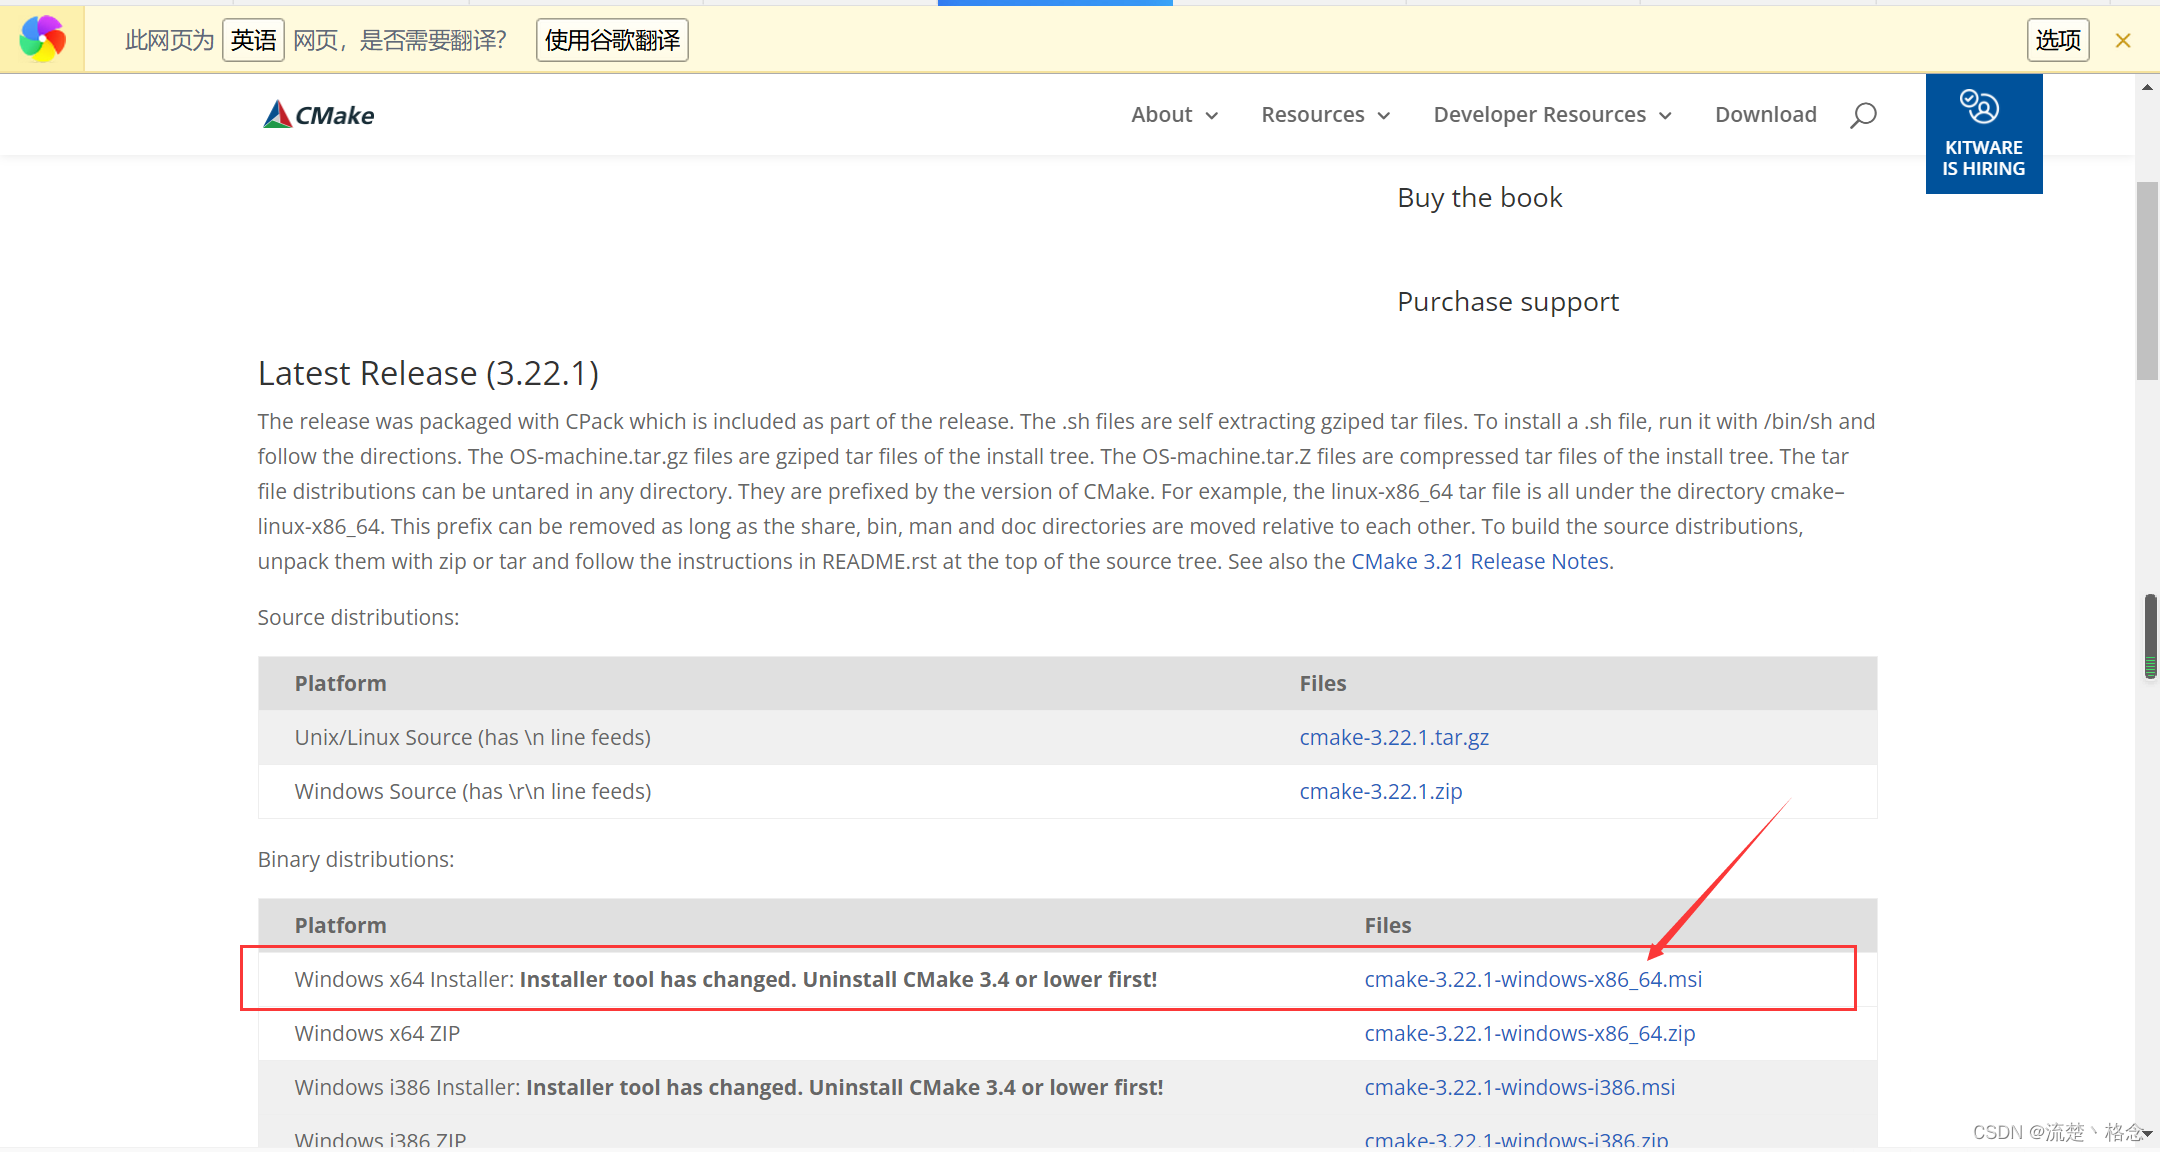Click the Kitware Is Hiring badge
Image resolution: width=2160 pixels, height=1152 pixels.
[1983, 134]
